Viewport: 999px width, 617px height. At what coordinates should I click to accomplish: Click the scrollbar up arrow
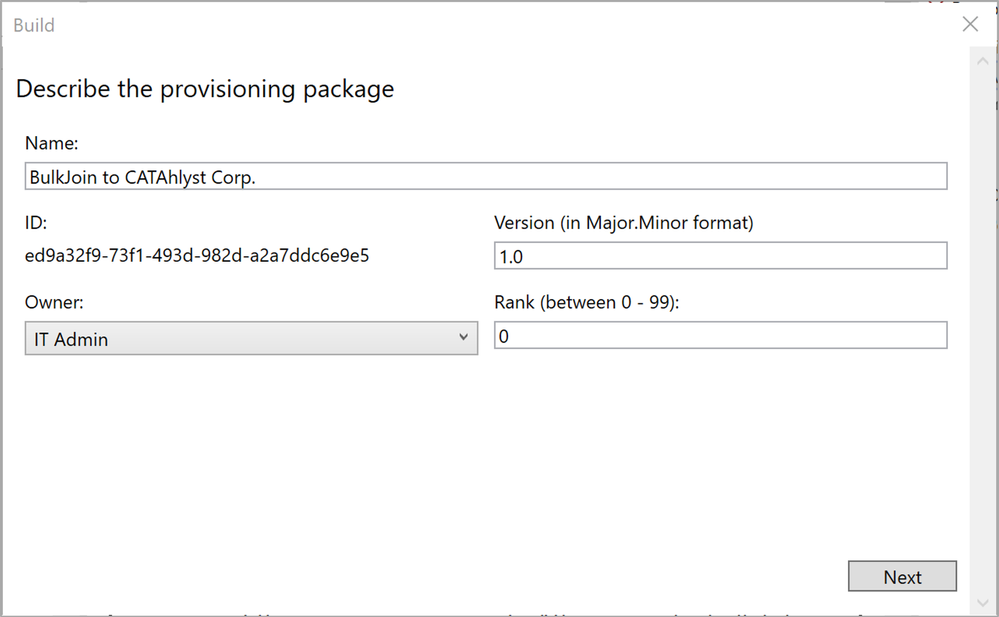(x=983, y=61)
